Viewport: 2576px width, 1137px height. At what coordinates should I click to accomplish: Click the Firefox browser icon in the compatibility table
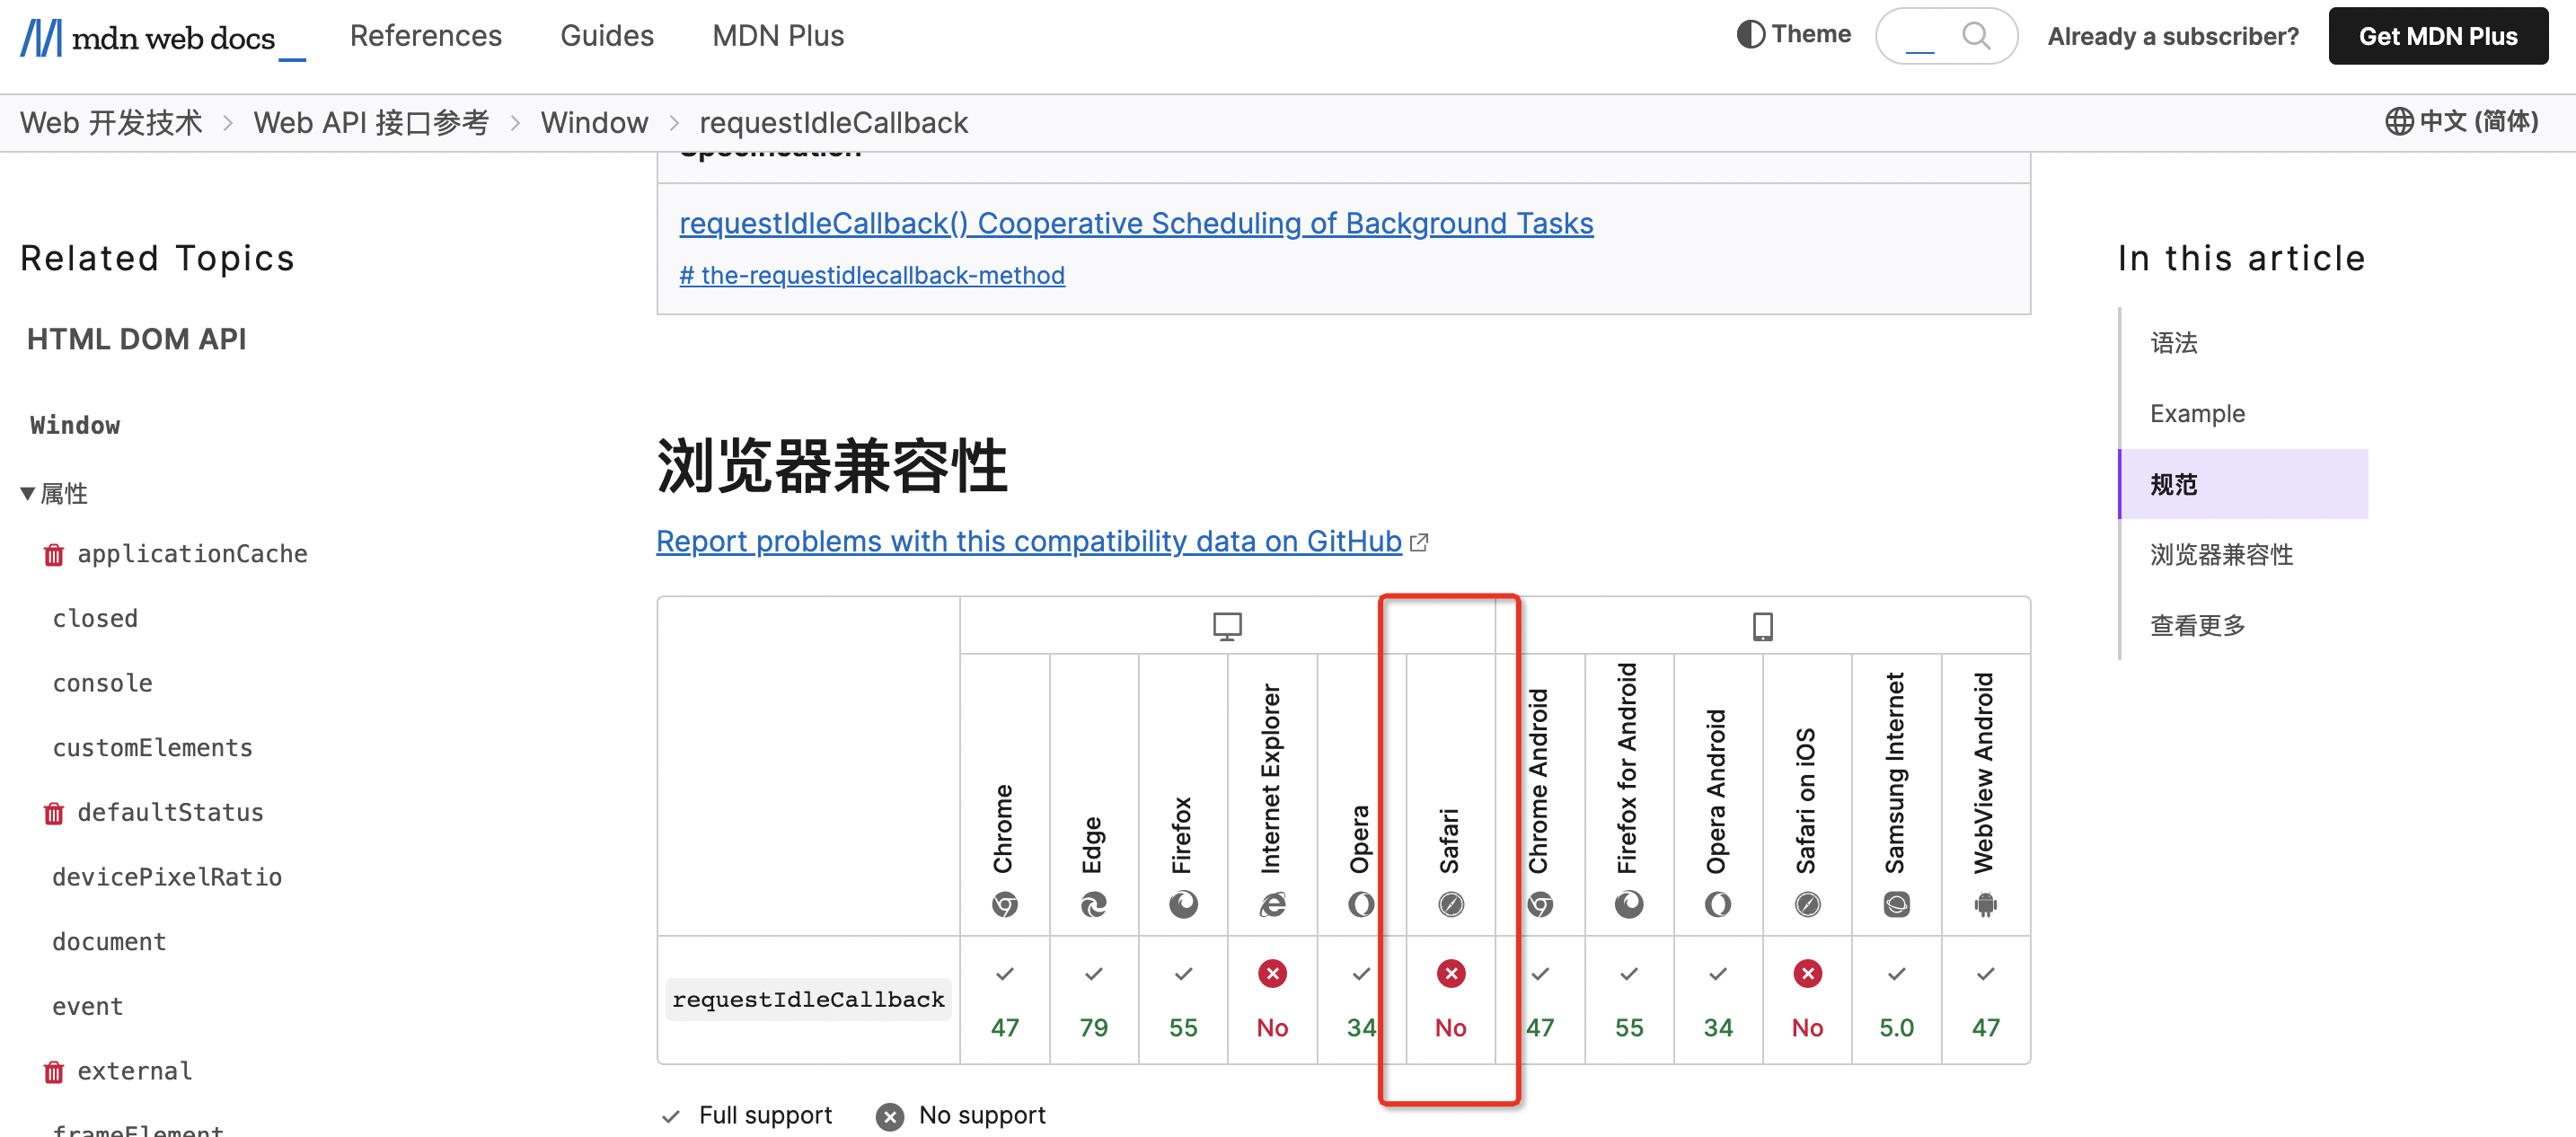1183,905
